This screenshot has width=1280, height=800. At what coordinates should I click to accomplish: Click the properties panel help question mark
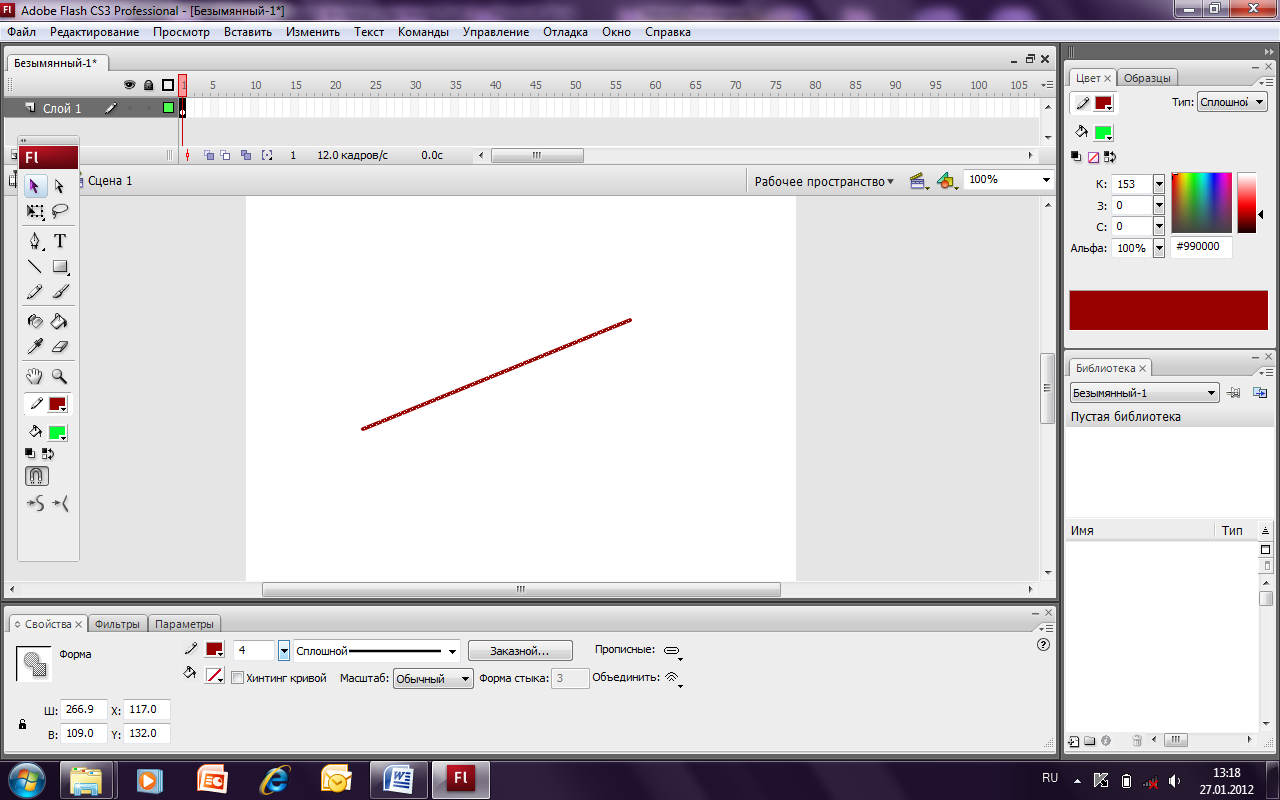1044,646
